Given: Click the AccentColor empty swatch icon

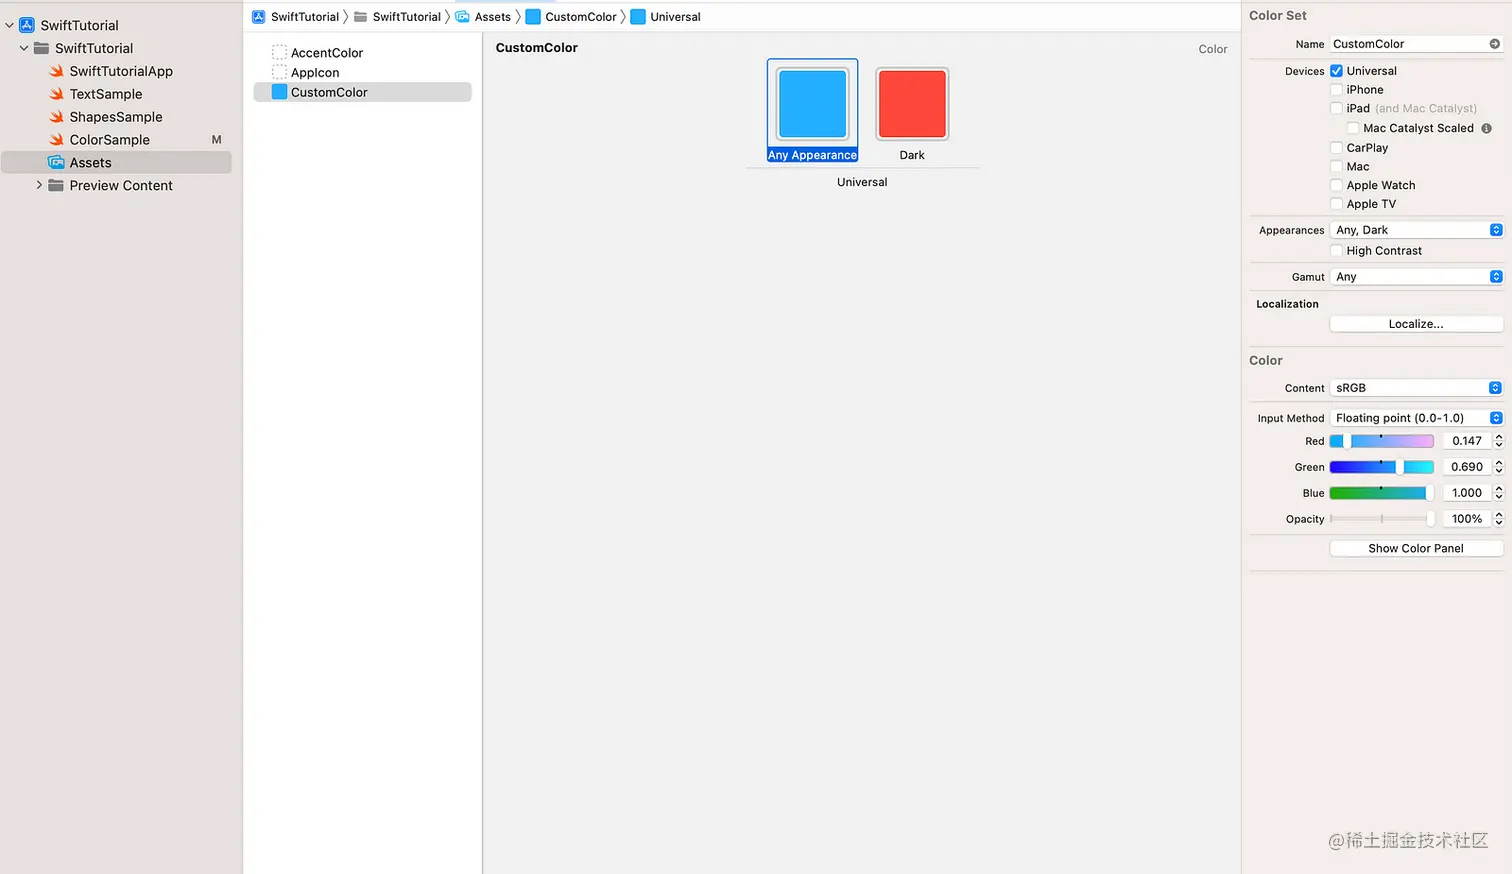Looking at the screenshot, I should point(280,52).
